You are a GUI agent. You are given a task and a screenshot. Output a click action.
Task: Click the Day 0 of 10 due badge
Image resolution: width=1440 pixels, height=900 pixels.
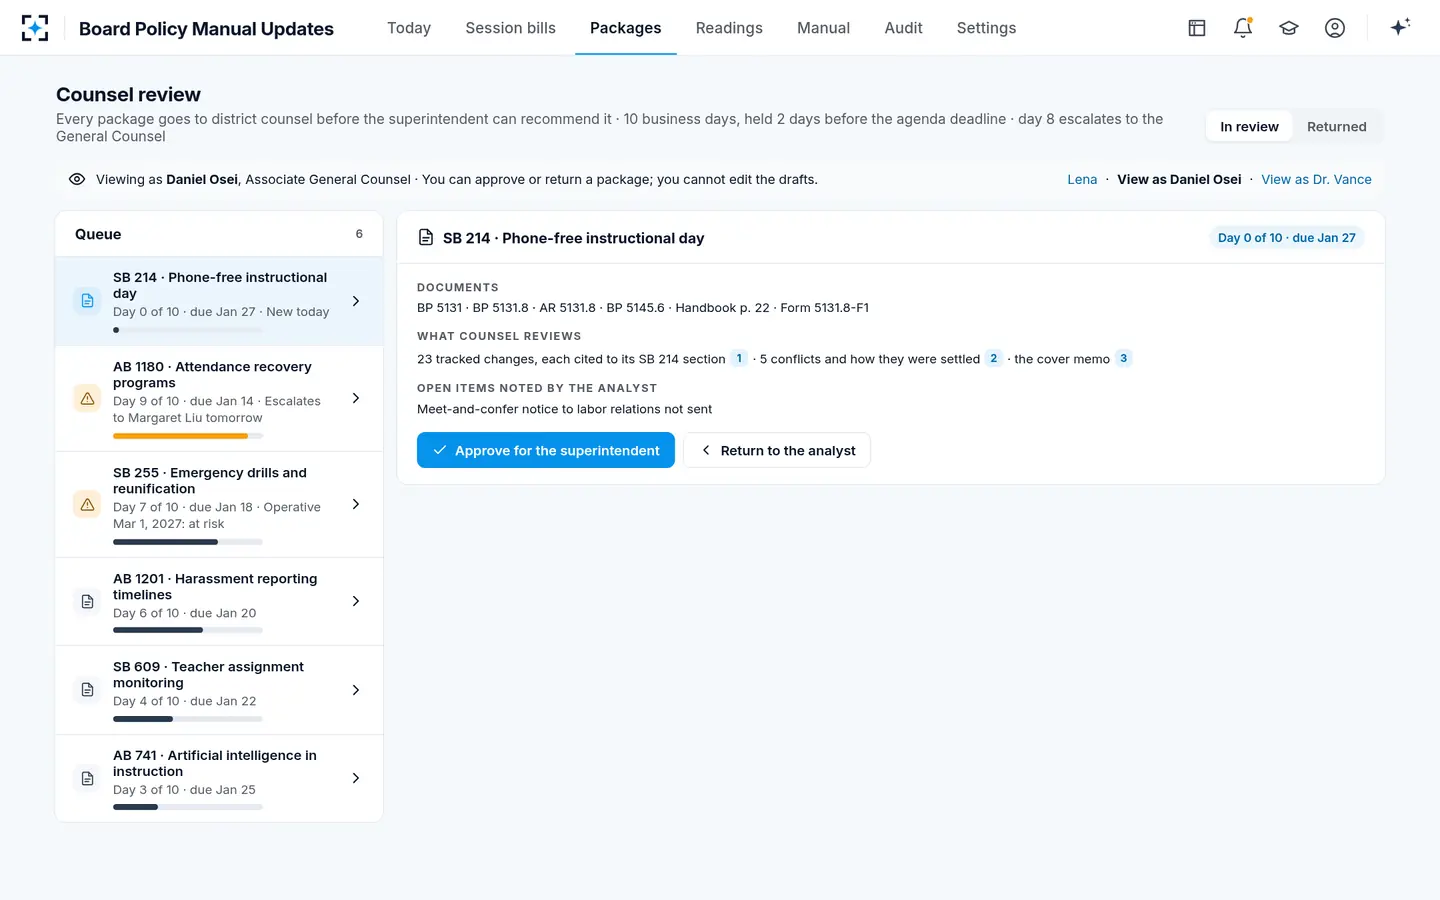(1286, 237)
